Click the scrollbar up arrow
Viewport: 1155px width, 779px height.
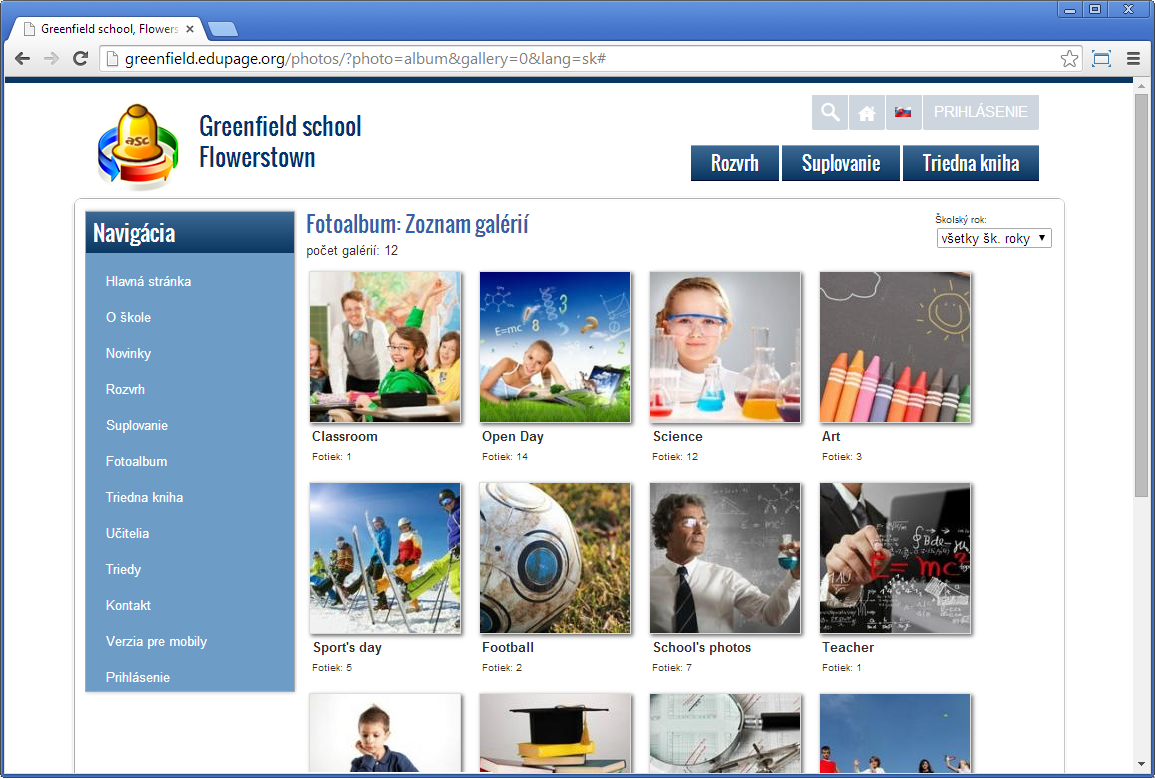coord(1142,85)
